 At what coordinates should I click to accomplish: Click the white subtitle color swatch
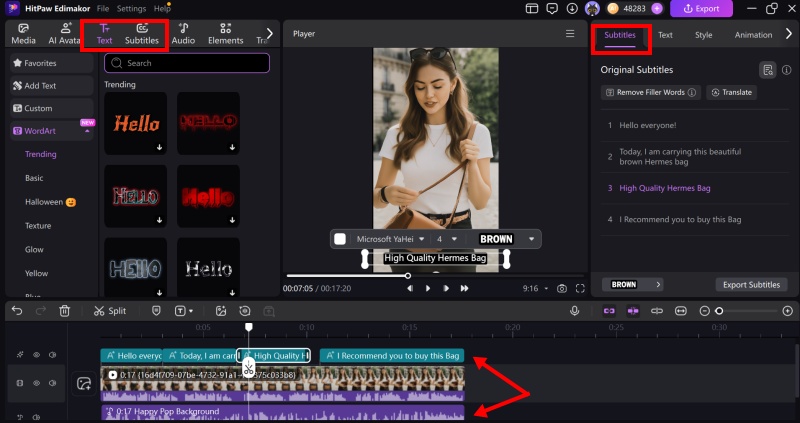coord(340,239)
